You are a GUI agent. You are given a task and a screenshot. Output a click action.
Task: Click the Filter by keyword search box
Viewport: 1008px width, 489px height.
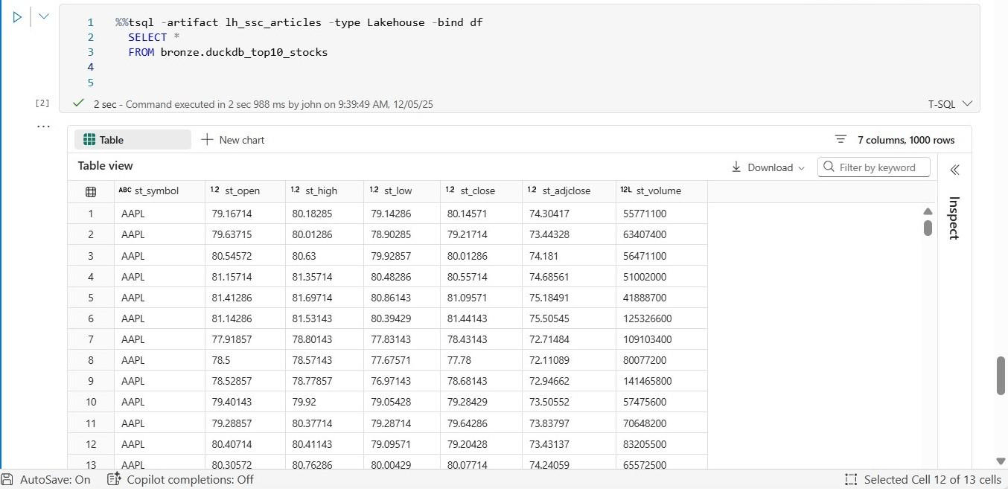coord(879,168)
